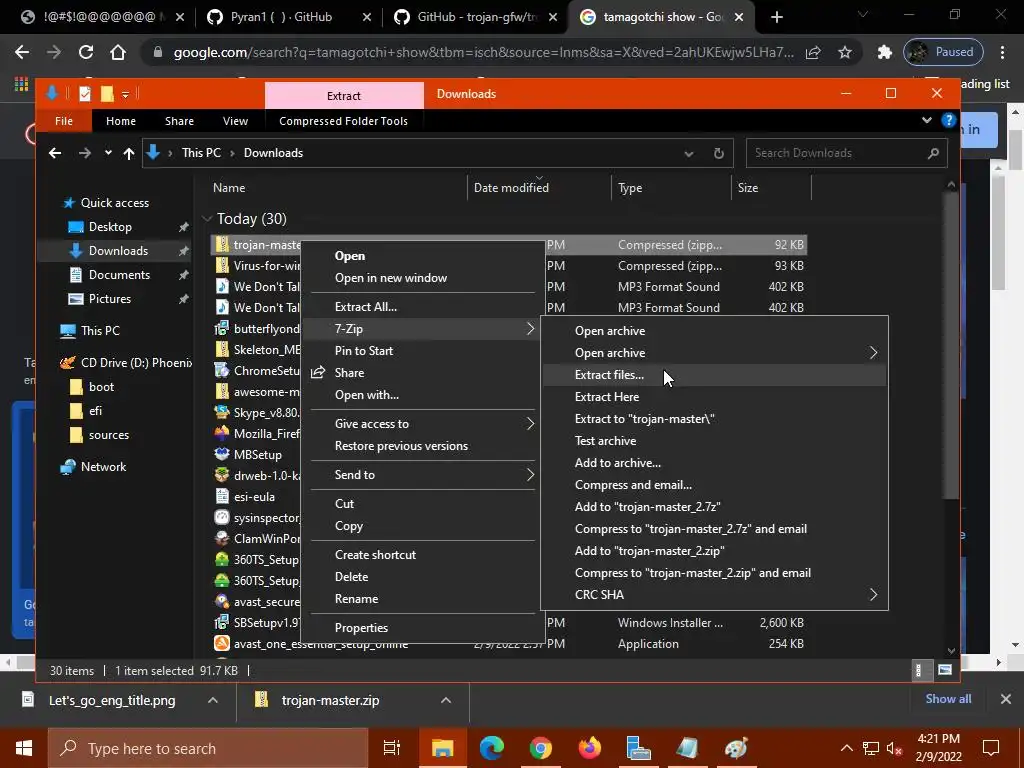
Task: Open trojan-master.zip download options chevron
Action: (x=446, y=701)
